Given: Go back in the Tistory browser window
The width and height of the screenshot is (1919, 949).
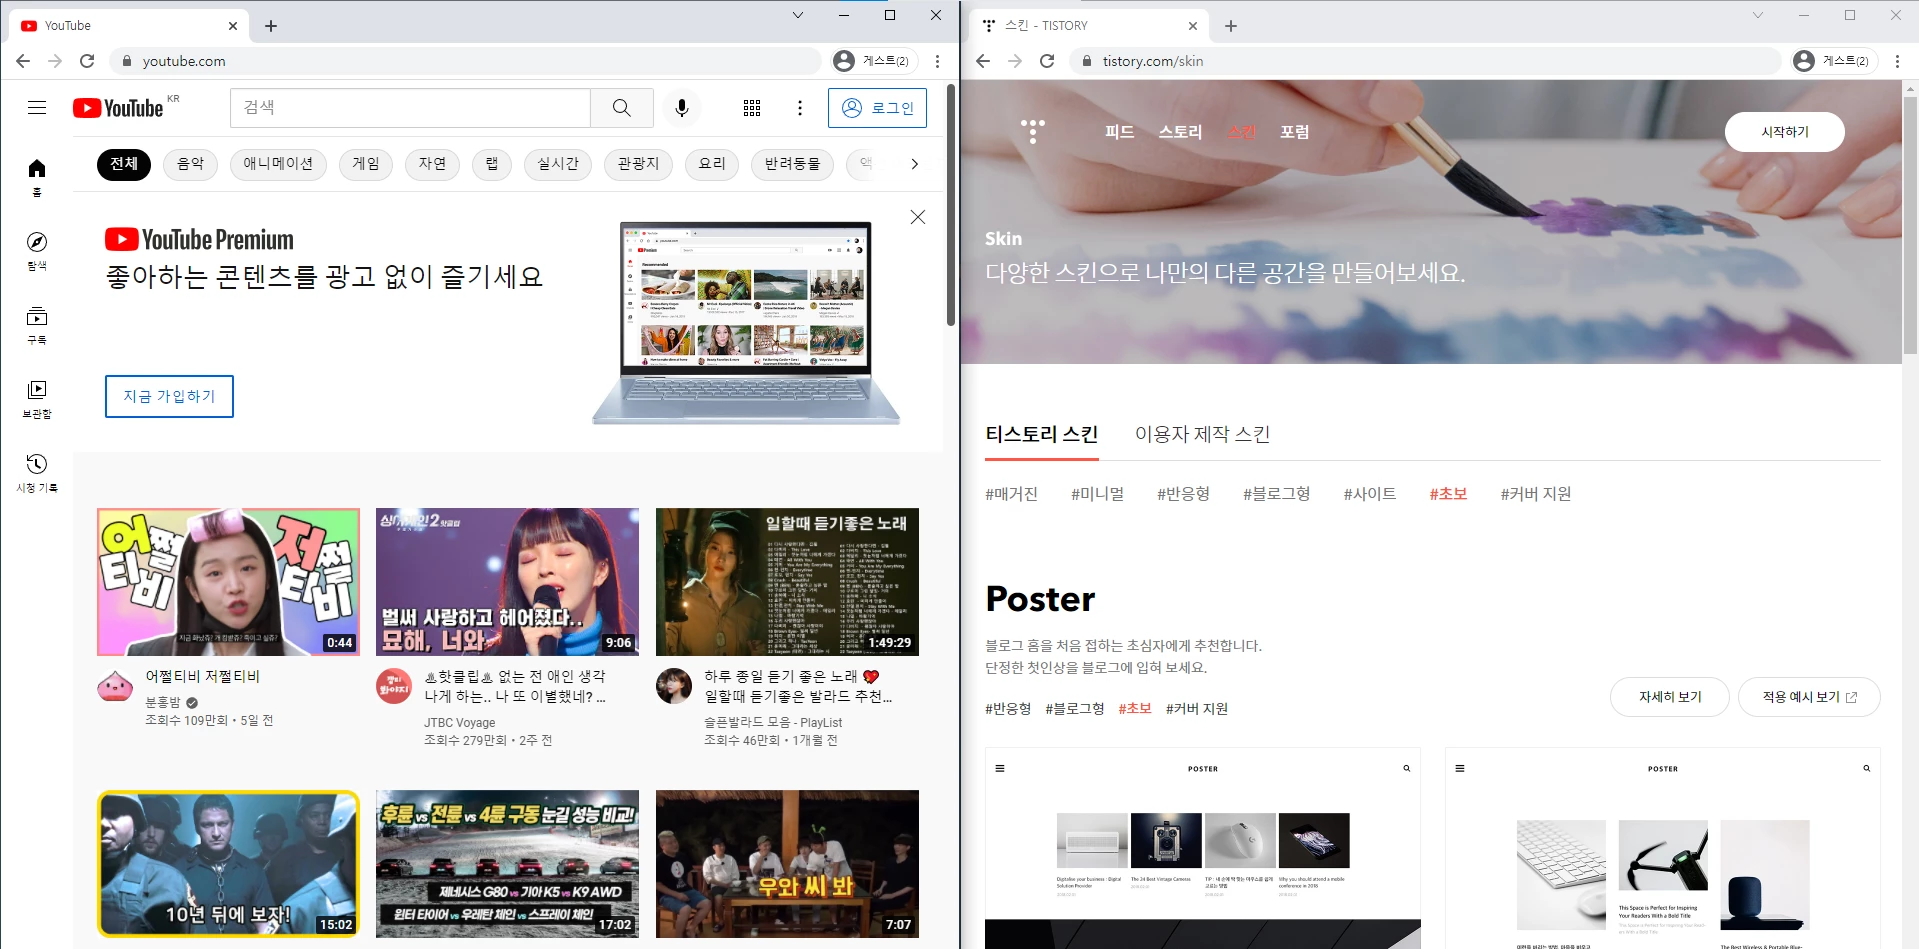Looking at the screenshot, I should coord(983,61).
